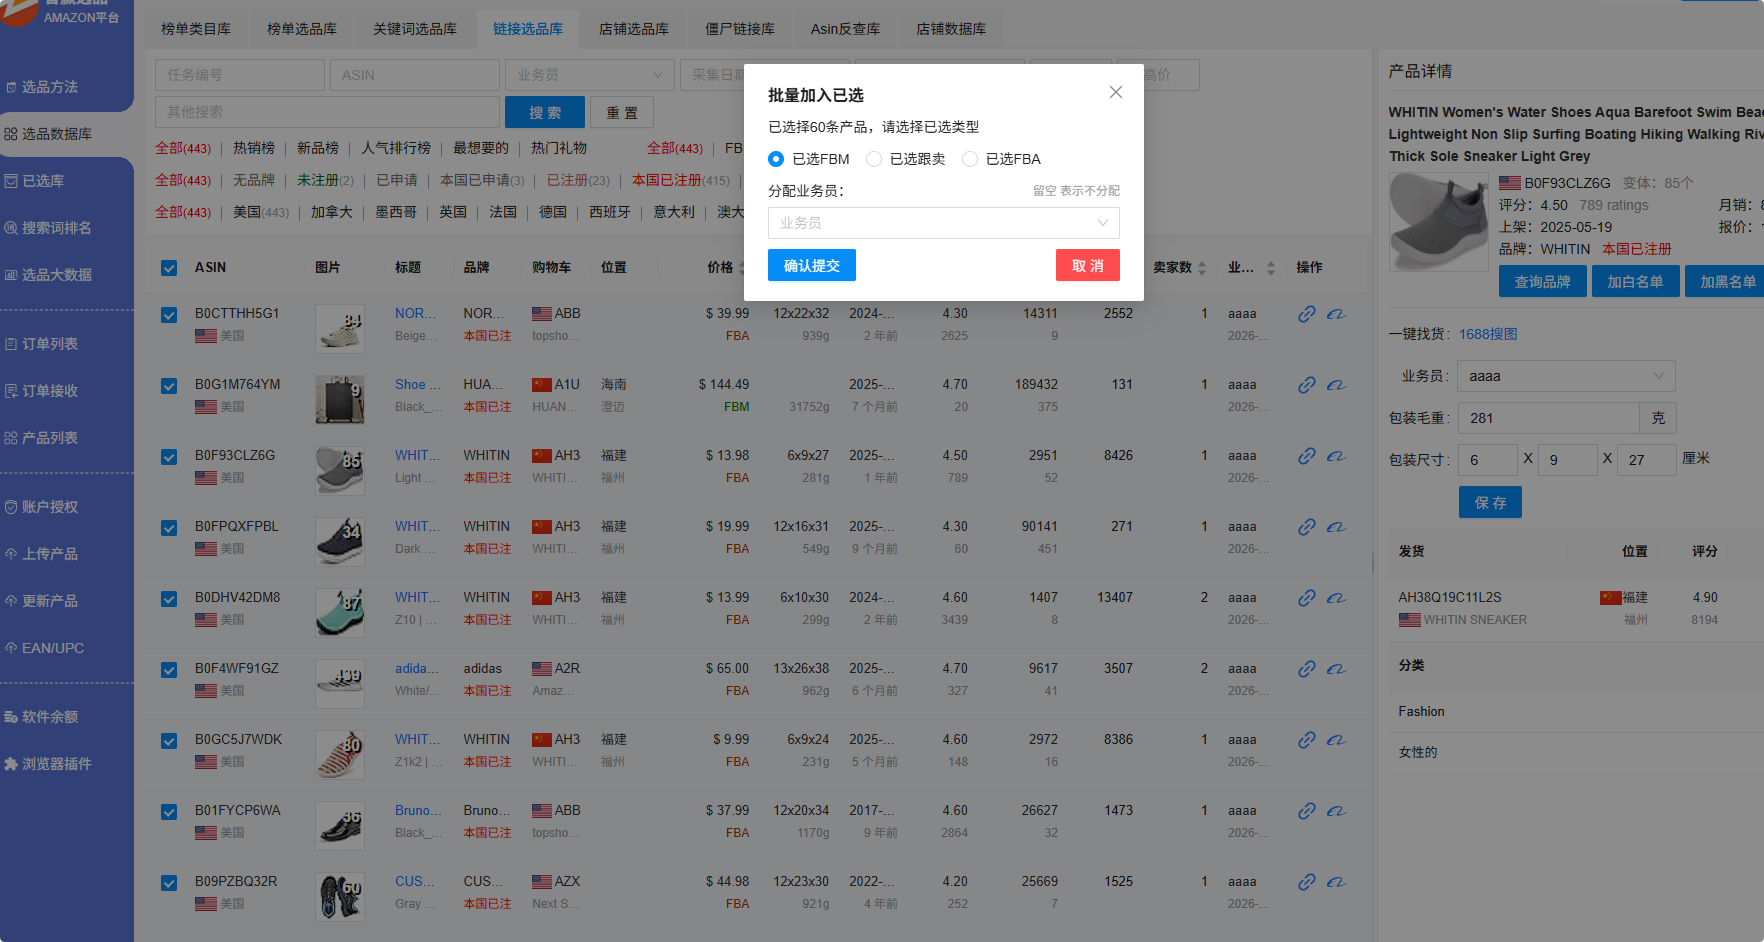This screenshot has height=942, width=1764.
Task: Click the 确认提交 button
Action: pyautogui.click(x=812, y=265)
